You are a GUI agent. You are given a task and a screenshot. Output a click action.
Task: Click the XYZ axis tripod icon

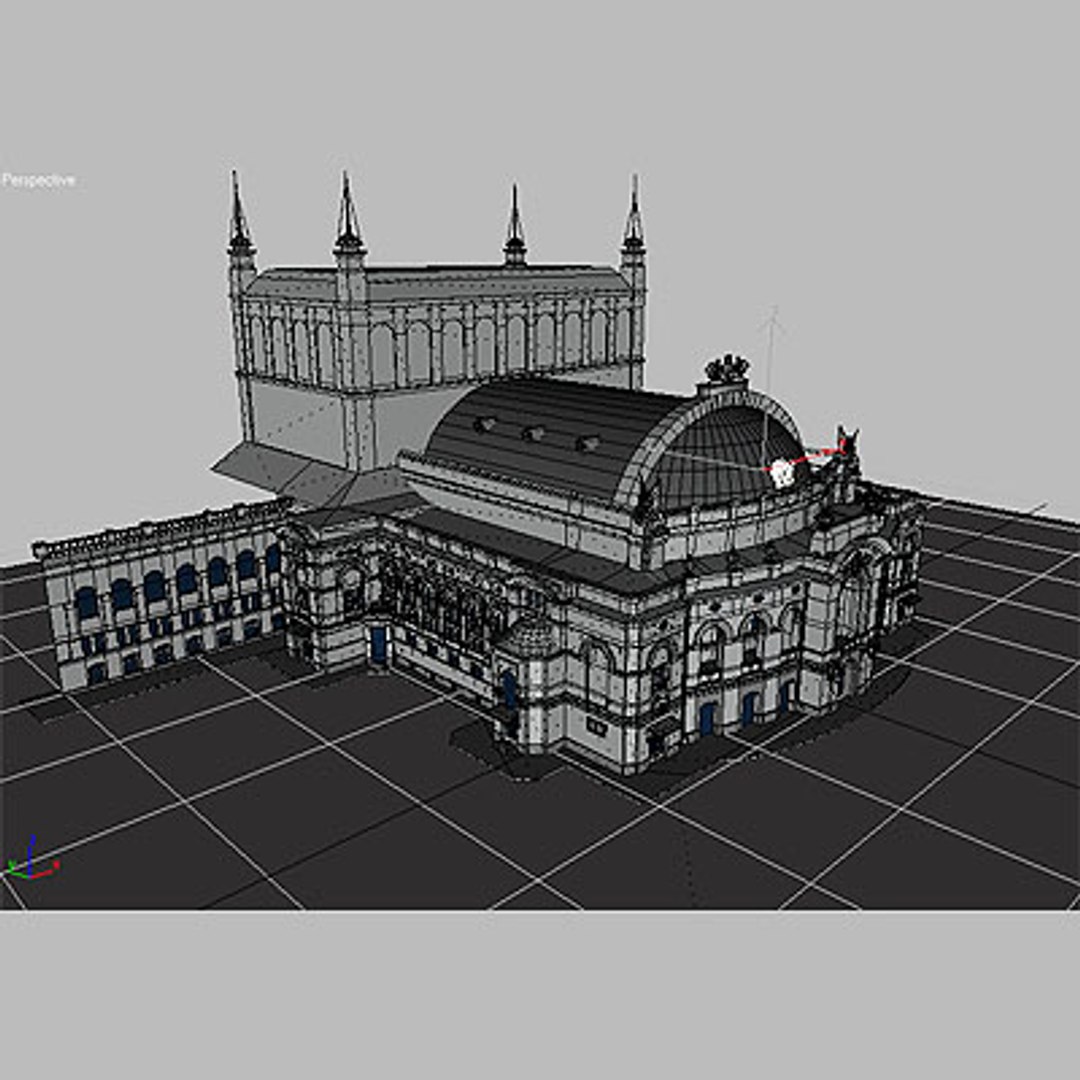point(31,860)
